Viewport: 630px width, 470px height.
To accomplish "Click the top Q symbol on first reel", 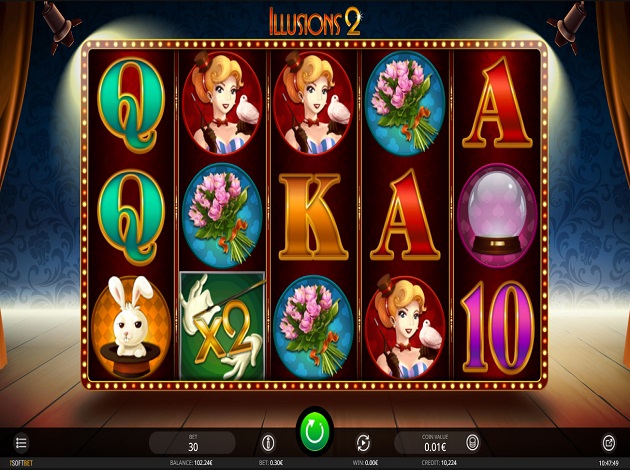I will 131,105.
